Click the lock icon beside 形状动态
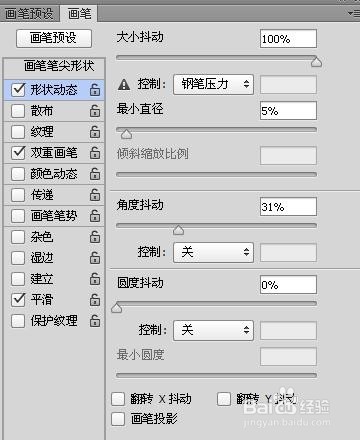 click(x=95, y=90)
